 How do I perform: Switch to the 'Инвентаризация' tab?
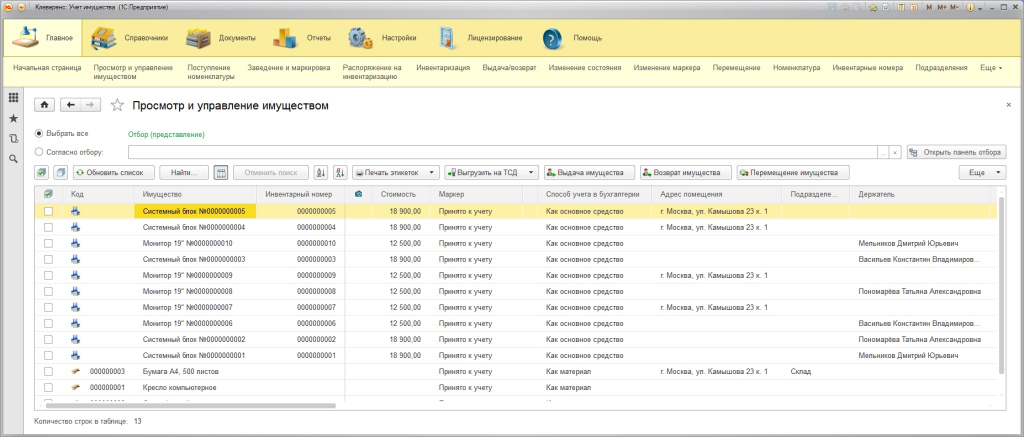[443, 68]
